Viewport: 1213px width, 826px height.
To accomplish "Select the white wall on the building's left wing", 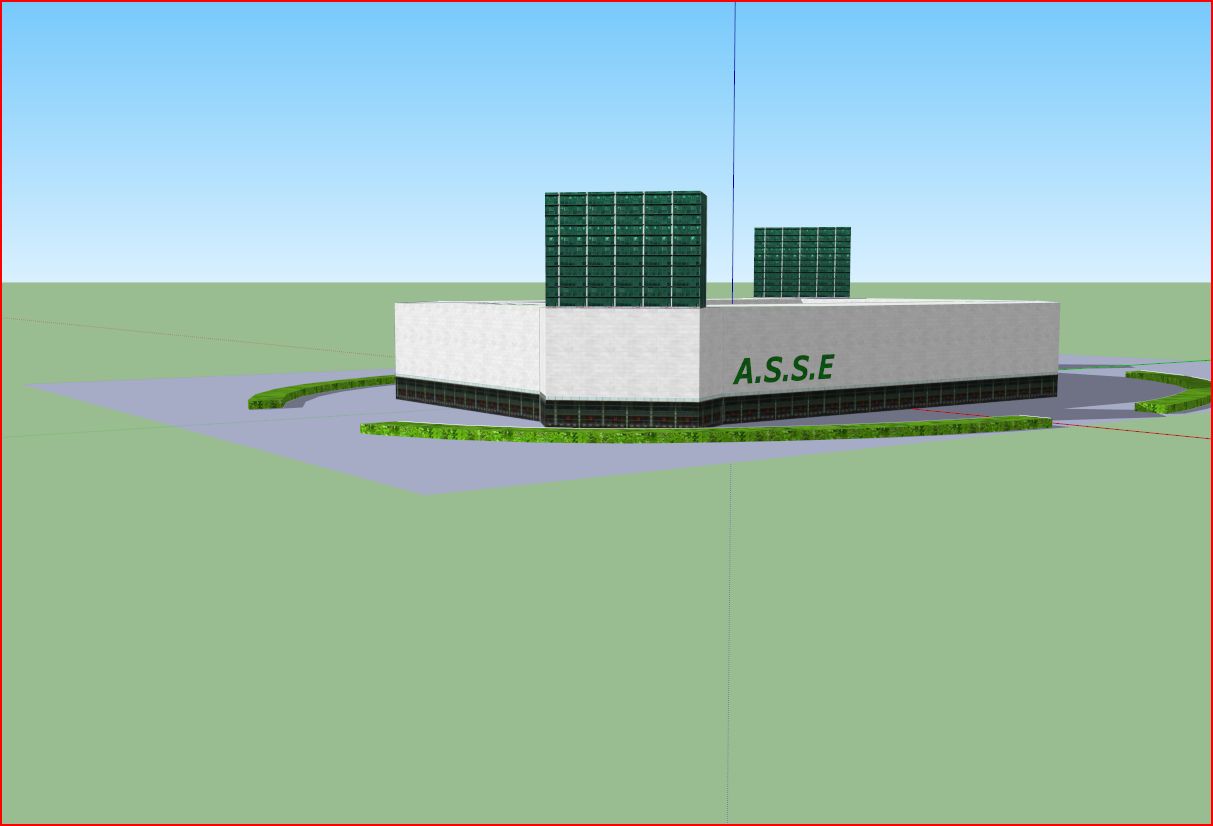I will (x=466, y=342).
